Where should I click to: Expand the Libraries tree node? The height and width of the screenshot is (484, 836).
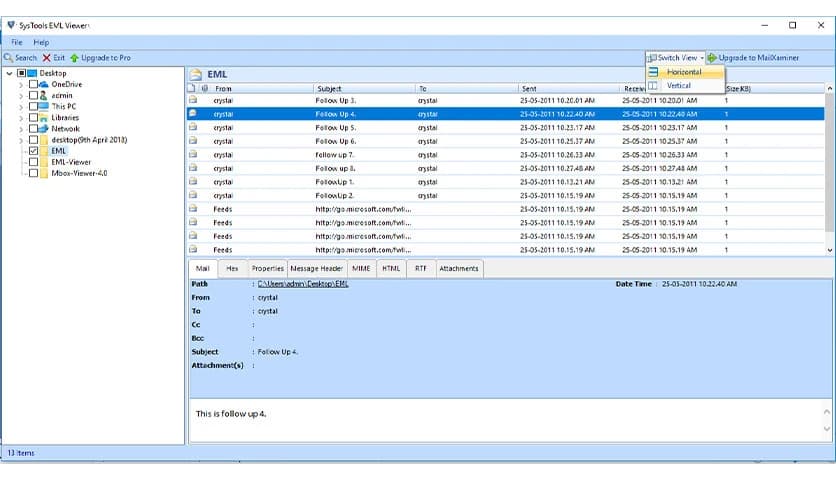21,118
